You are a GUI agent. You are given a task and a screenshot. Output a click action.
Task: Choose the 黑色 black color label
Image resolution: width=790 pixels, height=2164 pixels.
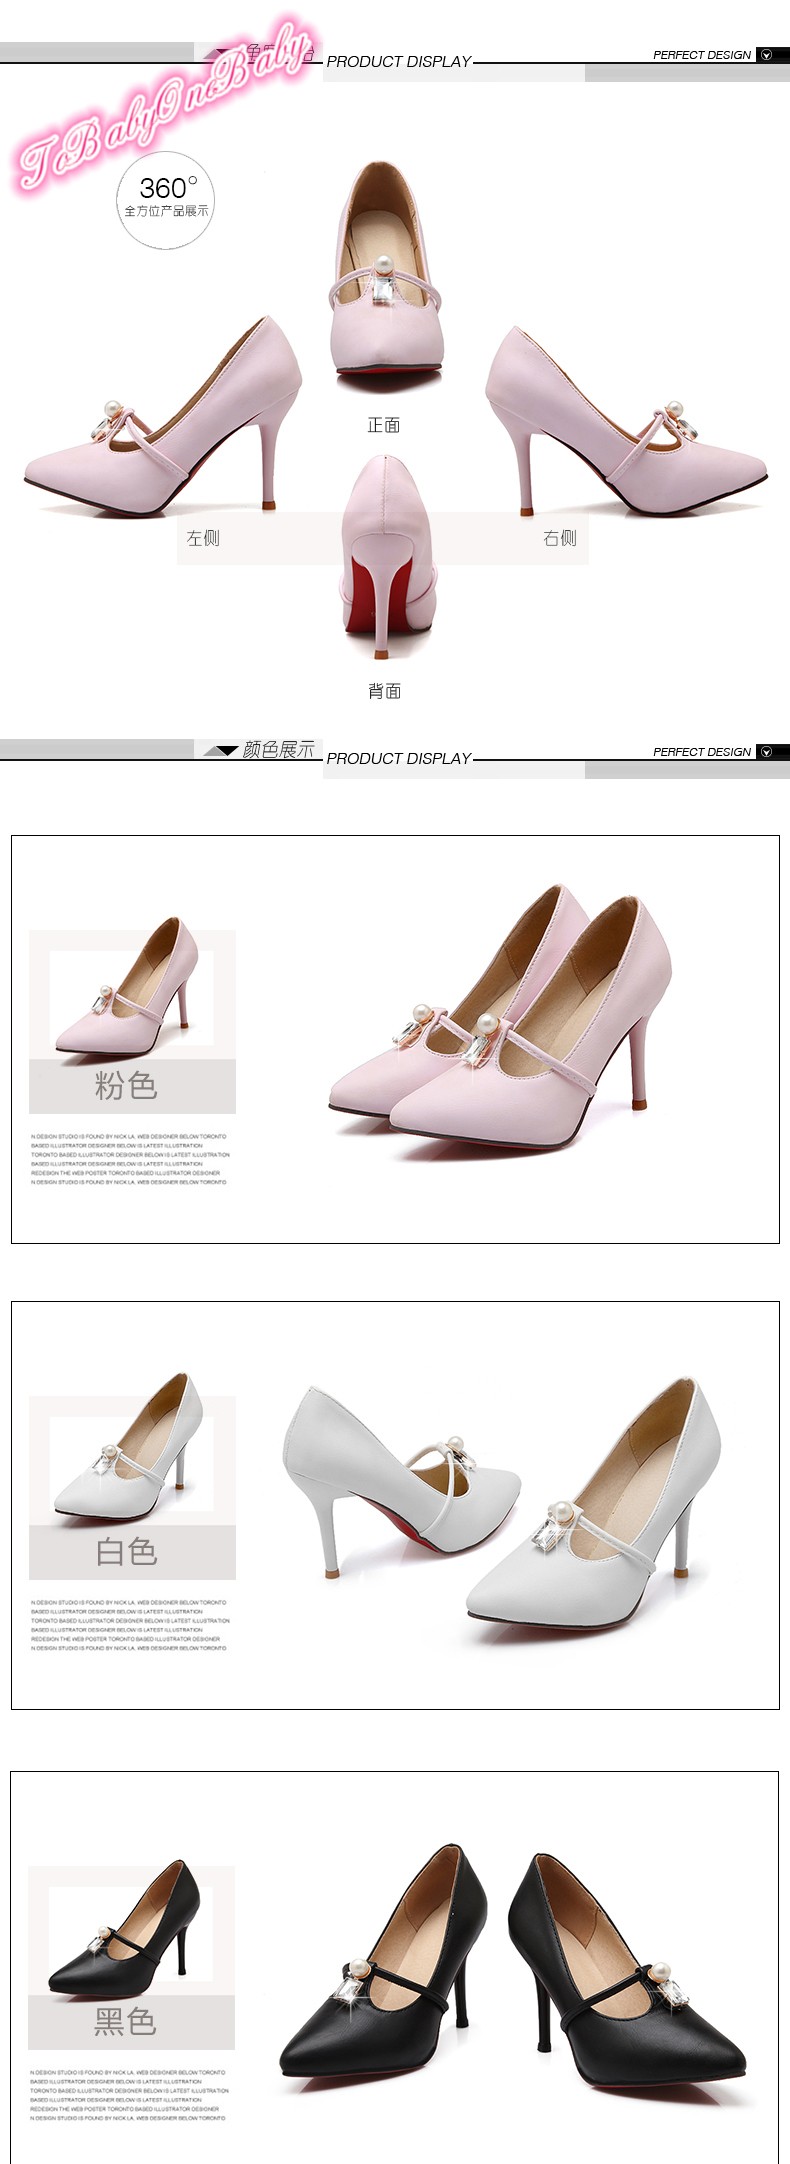(x=127, y=2021)
